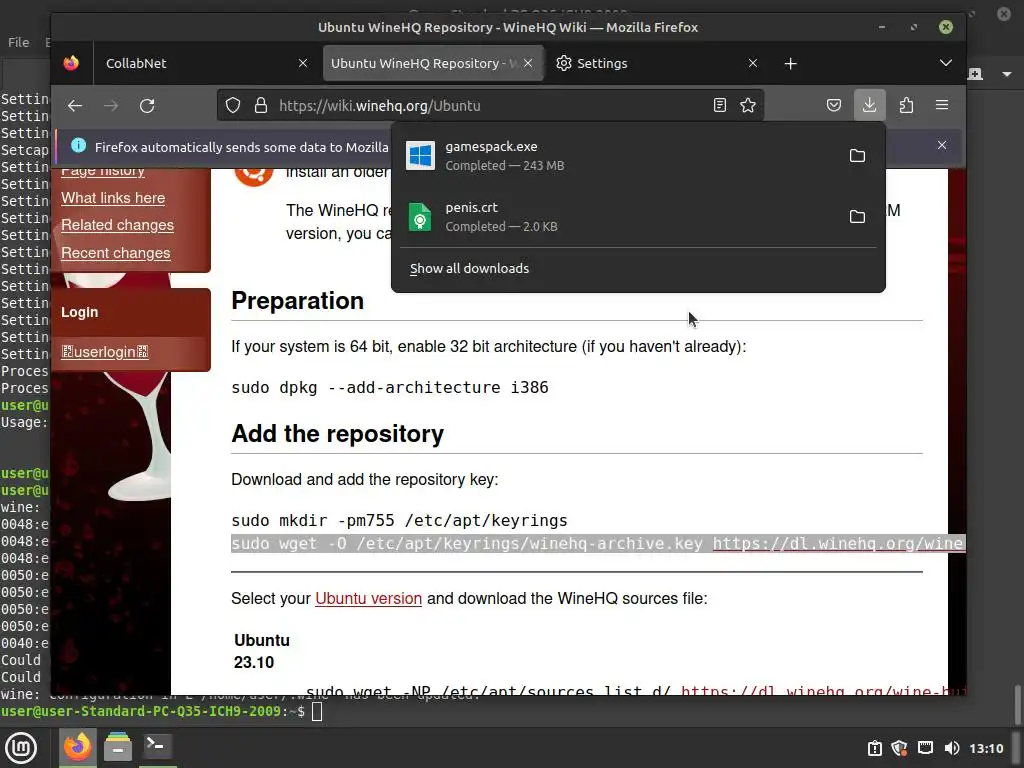Go forward with the toolbar arrow

[111, 106]
